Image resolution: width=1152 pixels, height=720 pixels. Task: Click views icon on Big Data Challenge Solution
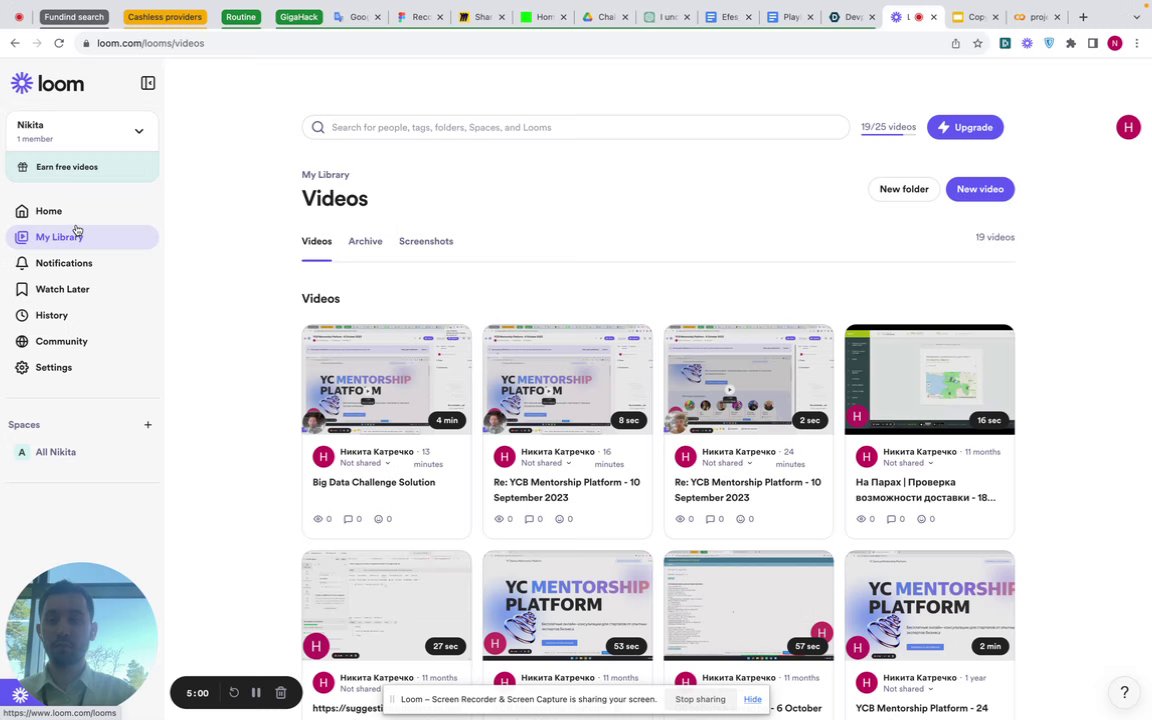click(x=318, y=519)
